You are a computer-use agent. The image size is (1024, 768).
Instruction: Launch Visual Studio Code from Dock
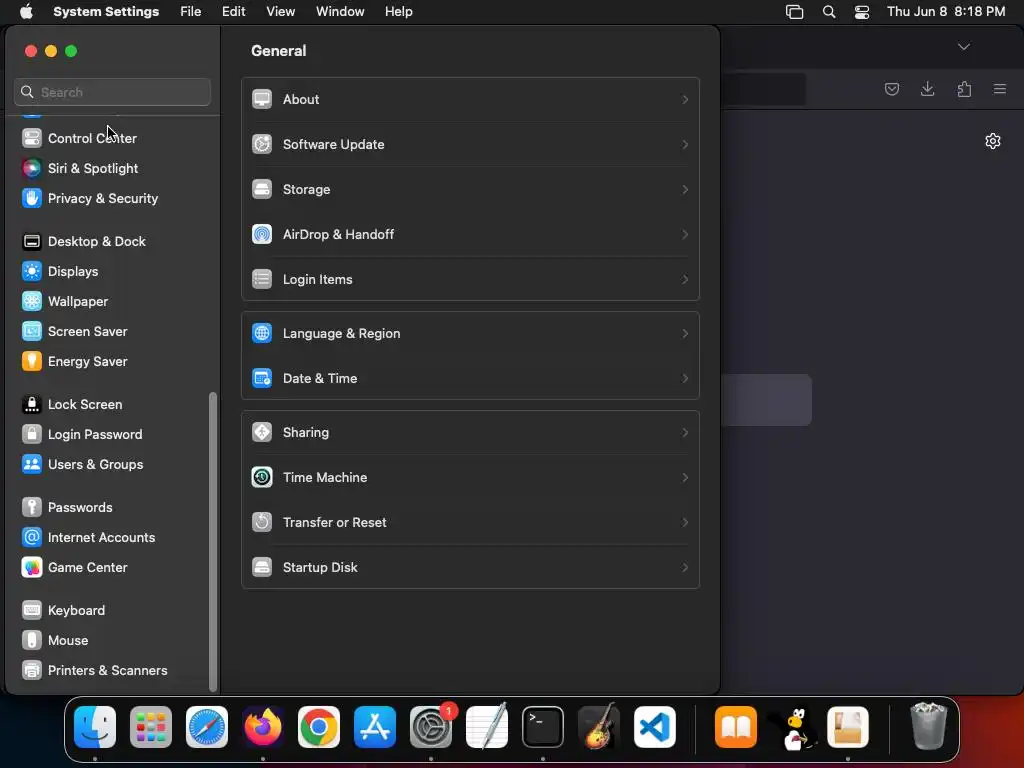coord(654,728)
